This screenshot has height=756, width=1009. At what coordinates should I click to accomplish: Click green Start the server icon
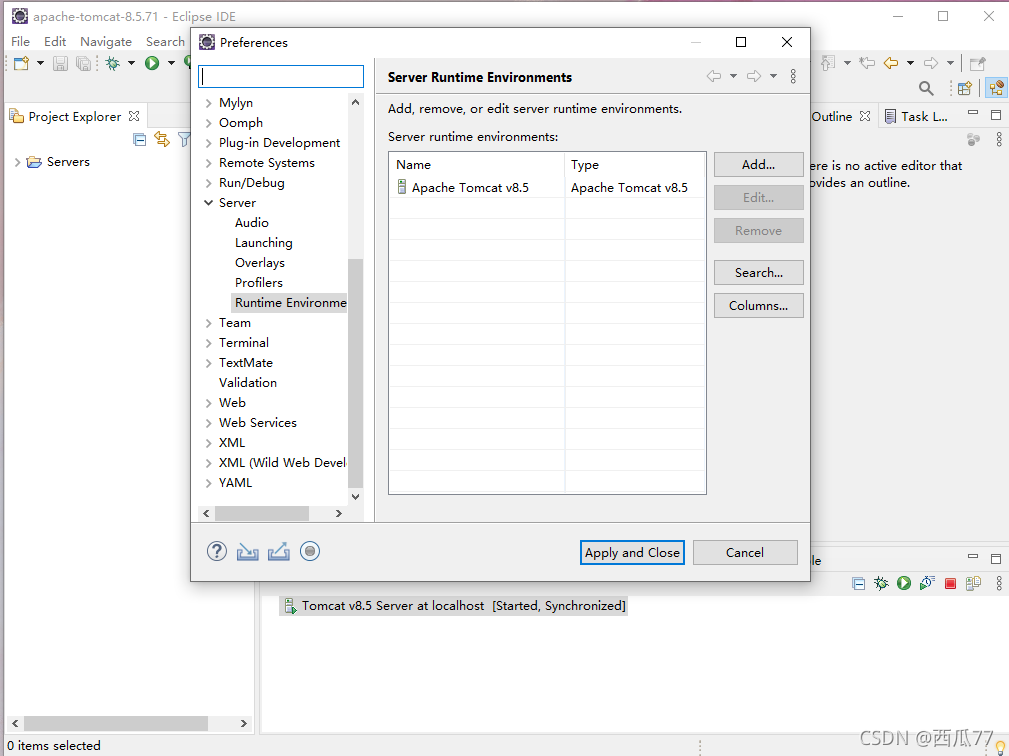tap(904, 583)
